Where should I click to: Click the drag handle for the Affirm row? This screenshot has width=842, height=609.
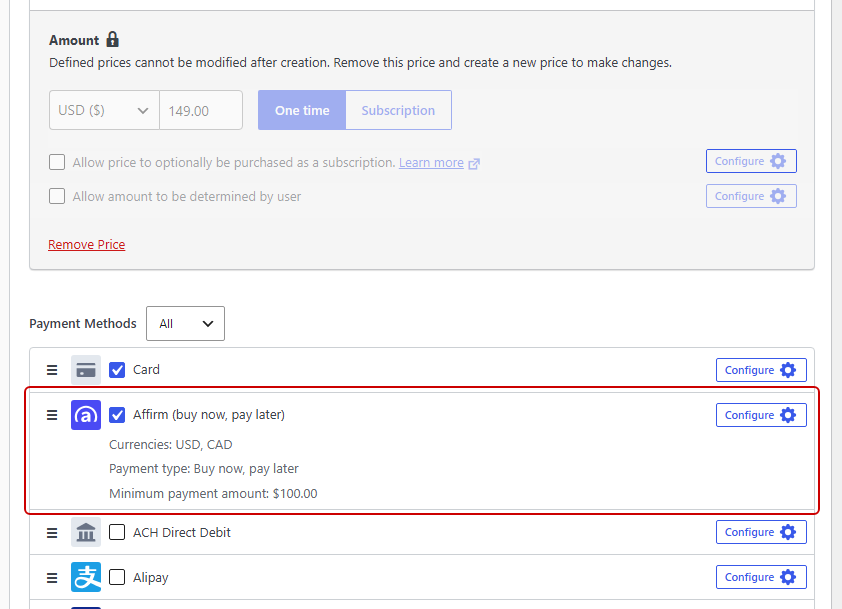coord(52,415)
